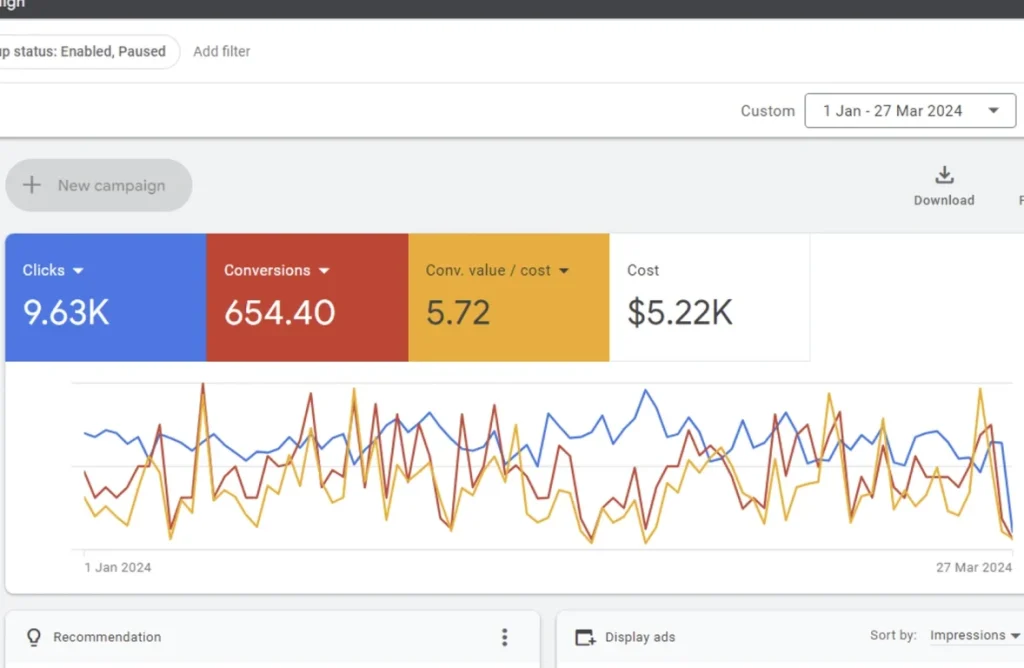
Task: Click the Display ads icon
Action: [585, 637]
